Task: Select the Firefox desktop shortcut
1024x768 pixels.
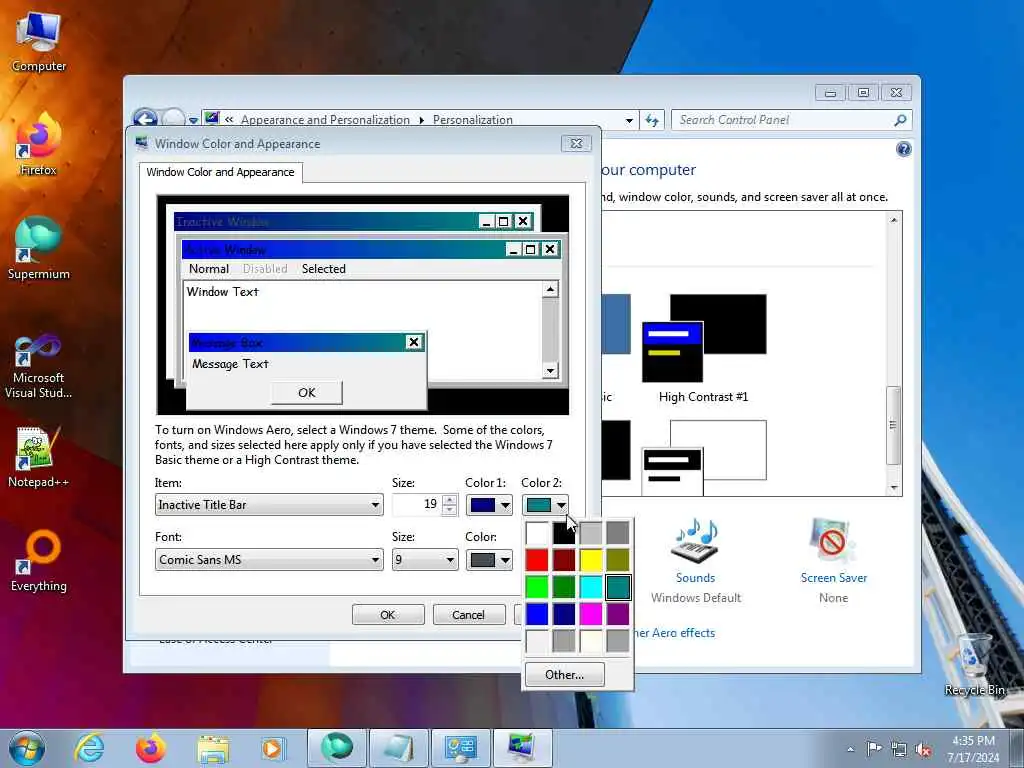Action: click(39, 144)
